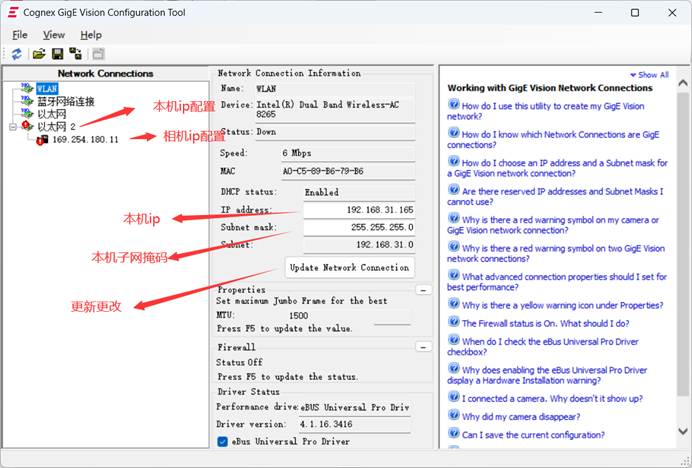
Task: Click help icon for 'red warning symbol on my camera'
Action: click(454, 218)
